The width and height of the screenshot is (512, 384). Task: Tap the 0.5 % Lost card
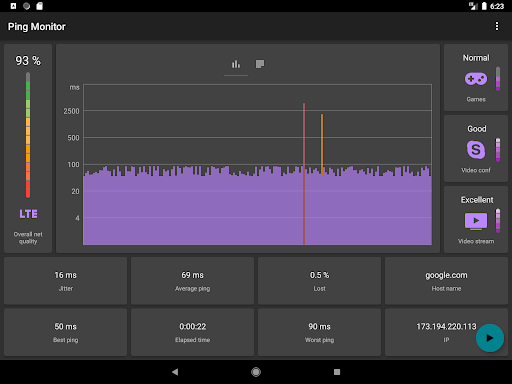(x=319, y=281)
